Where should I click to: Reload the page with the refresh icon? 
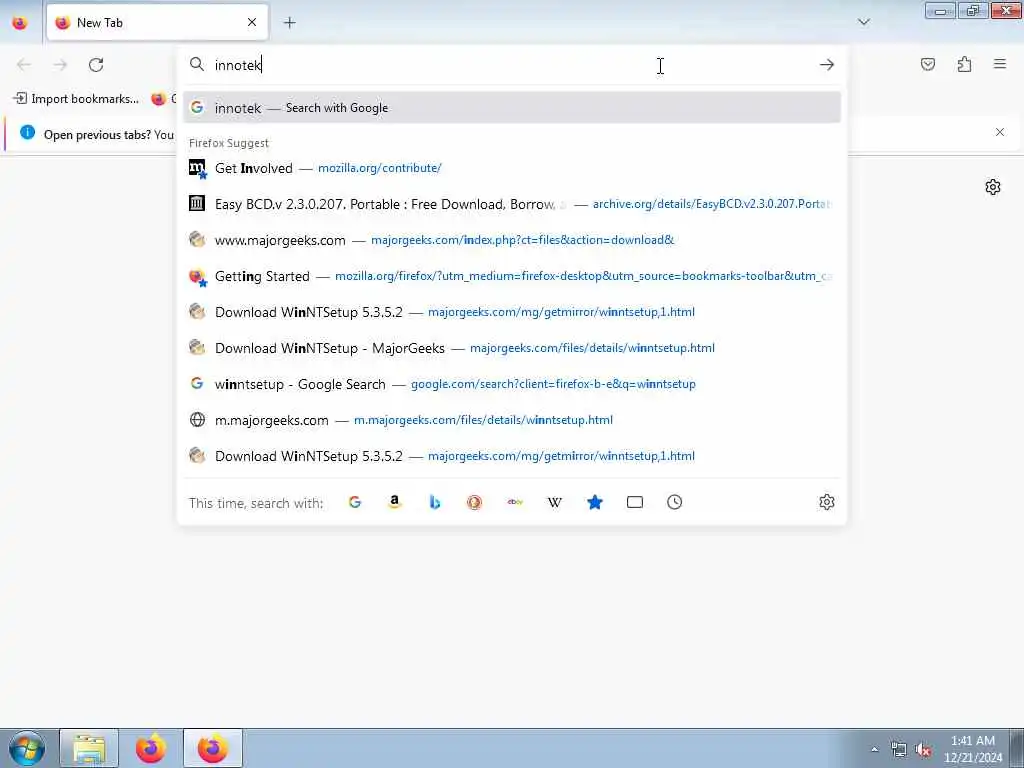(96, 65)
